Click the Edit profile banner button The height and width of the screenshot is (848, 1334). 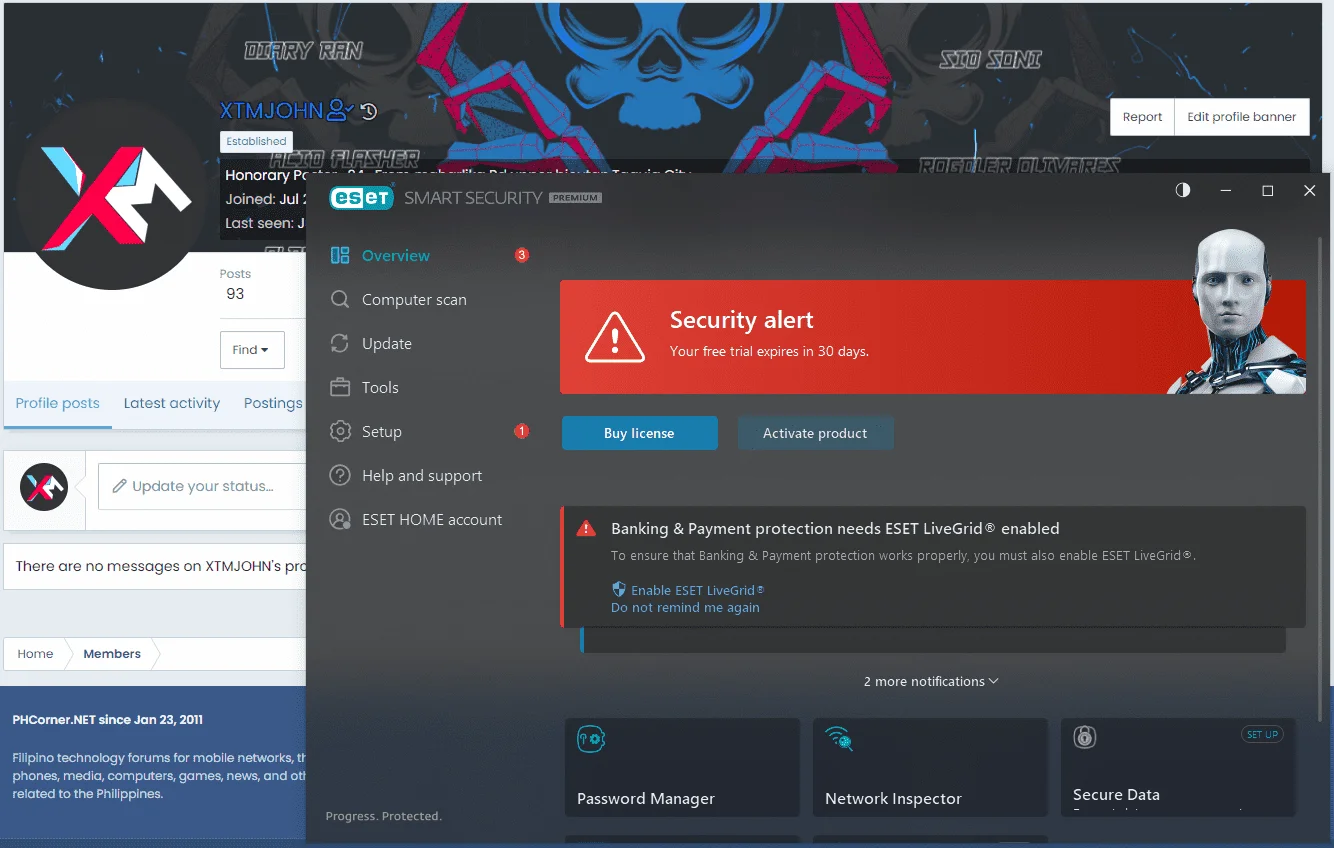pos(1241,117)
